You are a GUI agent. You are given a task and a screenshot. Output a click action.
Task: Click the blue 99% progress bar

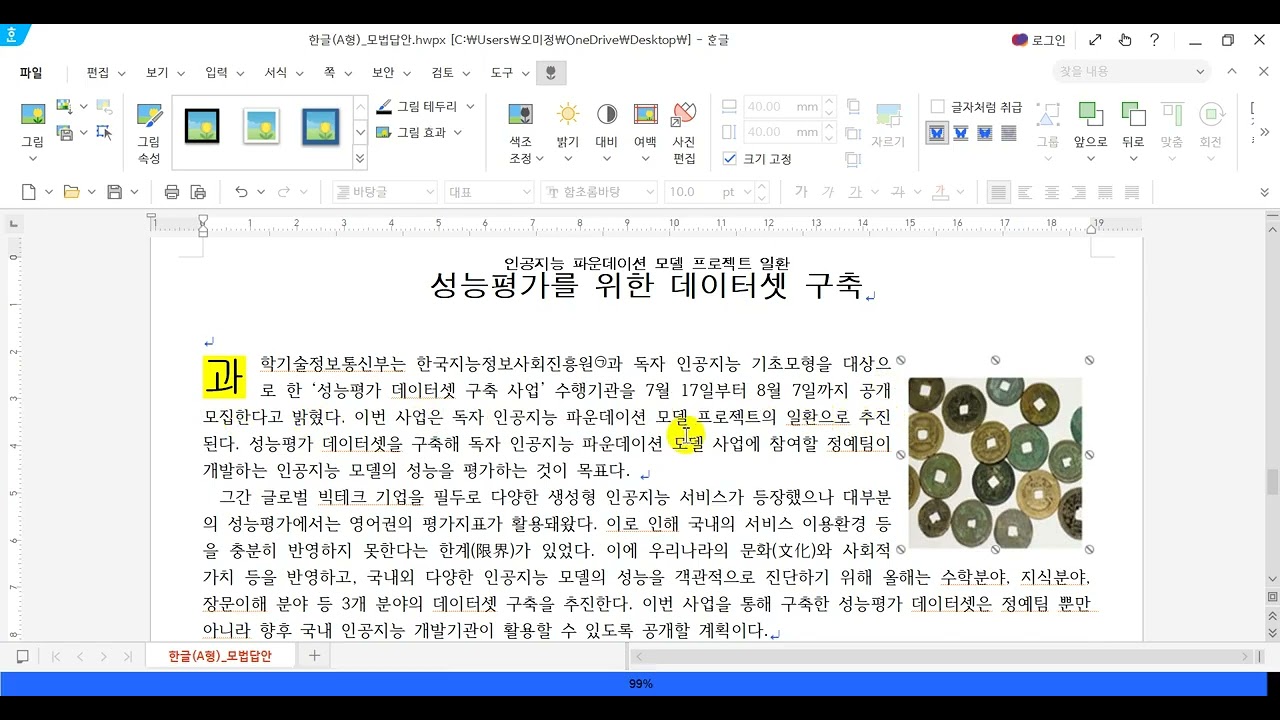click(x=640, y=684)
